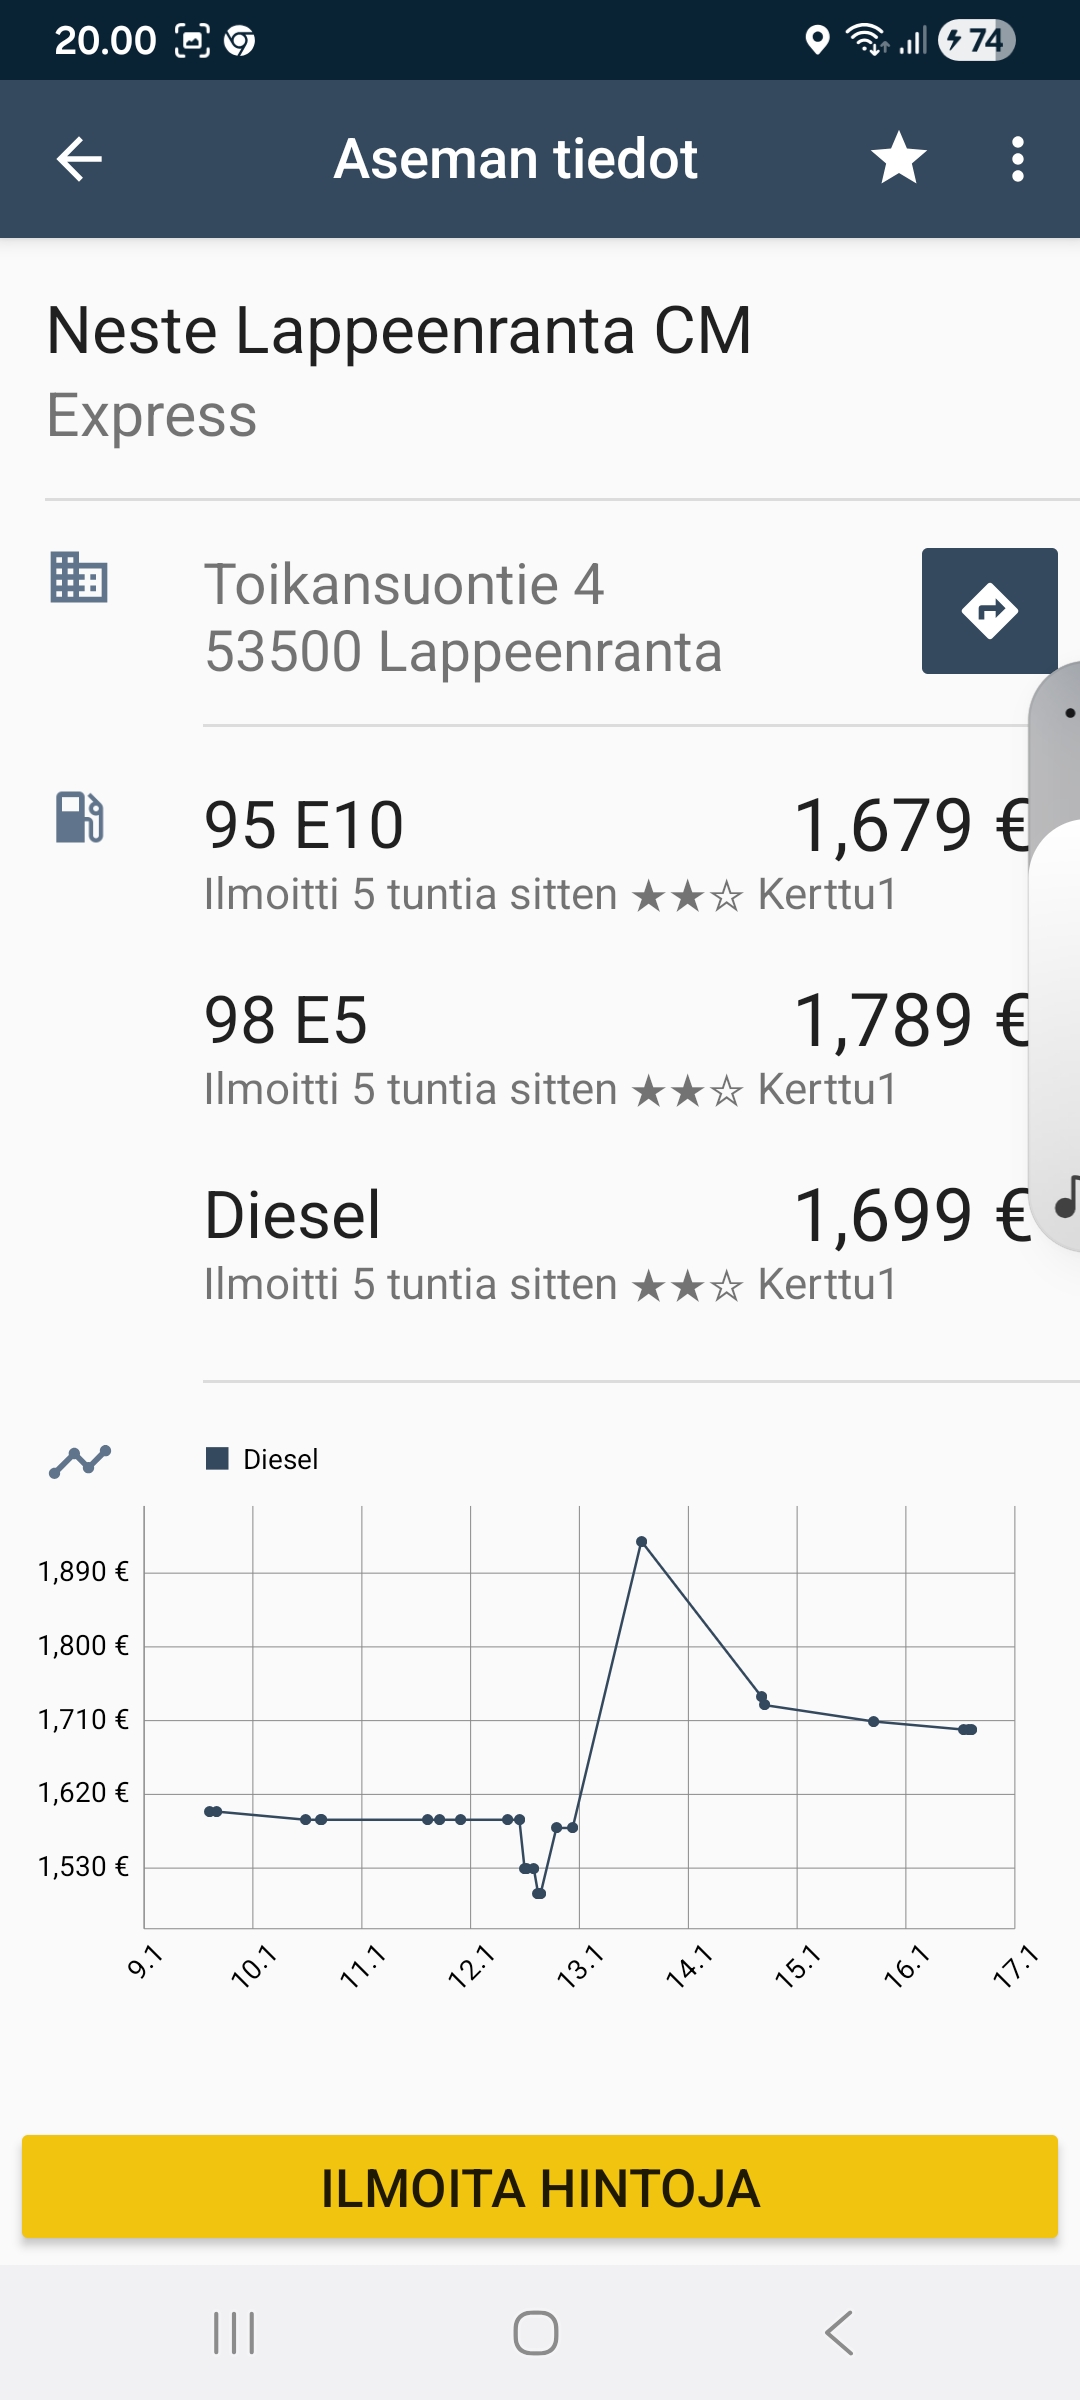Image resolution: width=1080 pixels, height=2400 pixels.
Task: Tap the price trend chart icon
Action: click(80, 1461)
